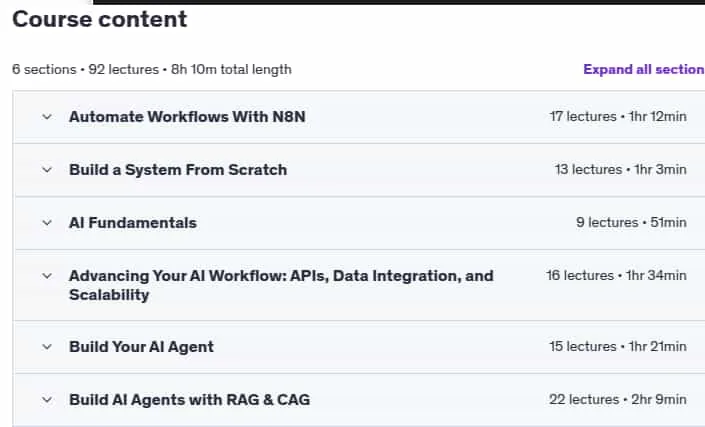Click the 17 lectures • 1hr 12min label
The height and width of the screenshot is (427, 705).
point(618,116)
